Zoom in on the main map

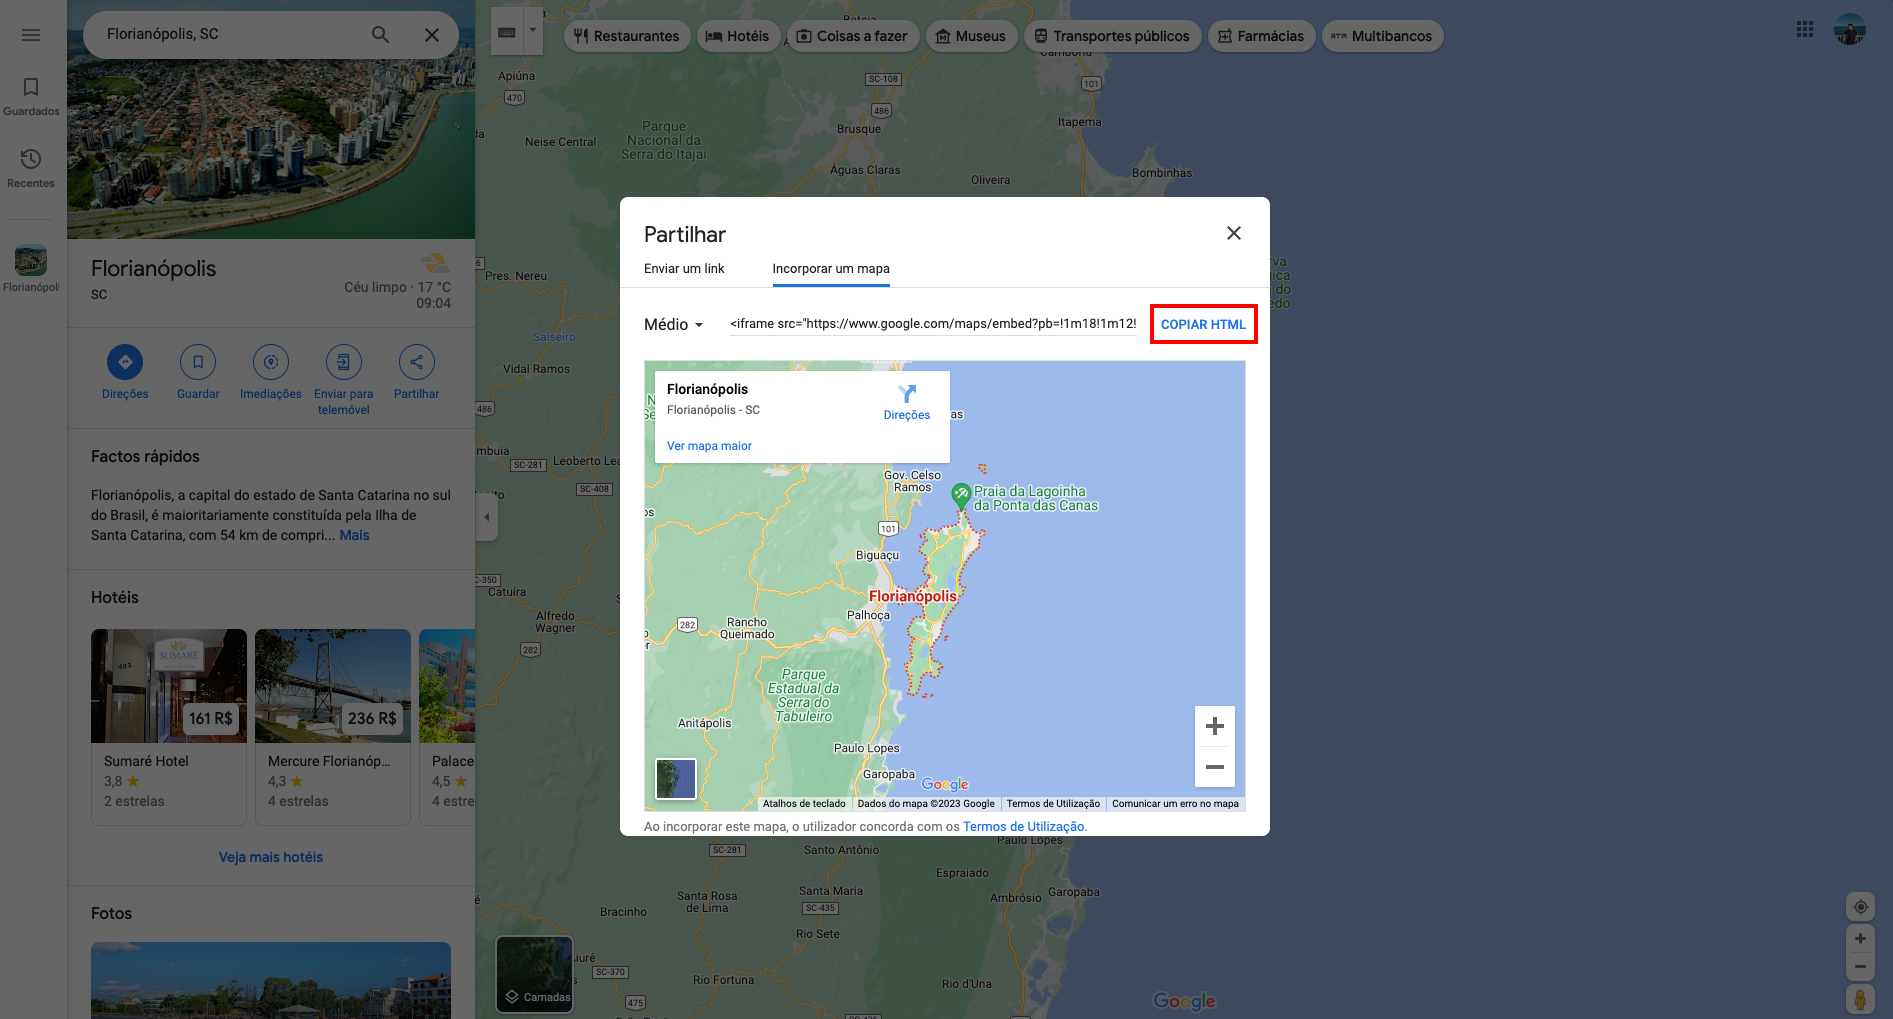point(1860,939)
